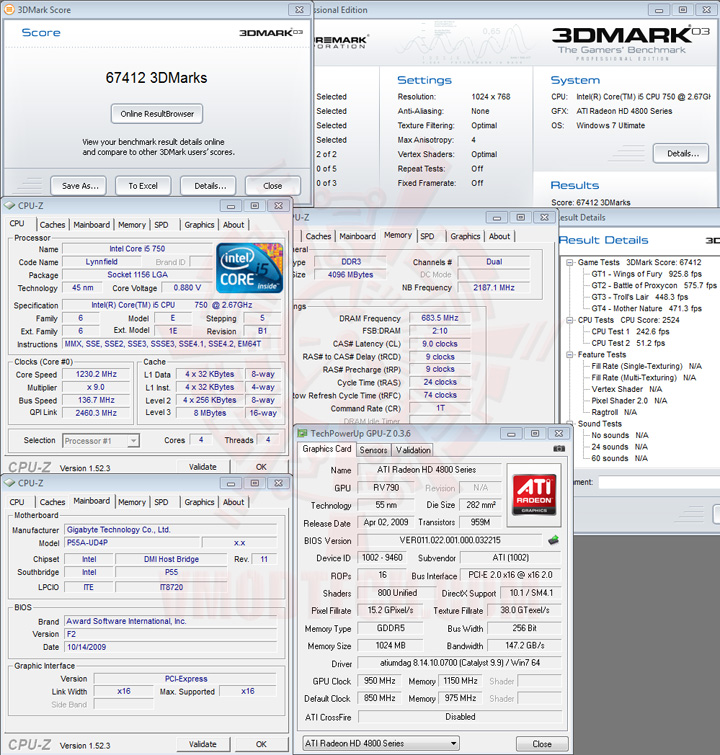The image size is (720, 755).
Task: Click the BIOS date 10/14/2009 value
Action: (170, 647)
